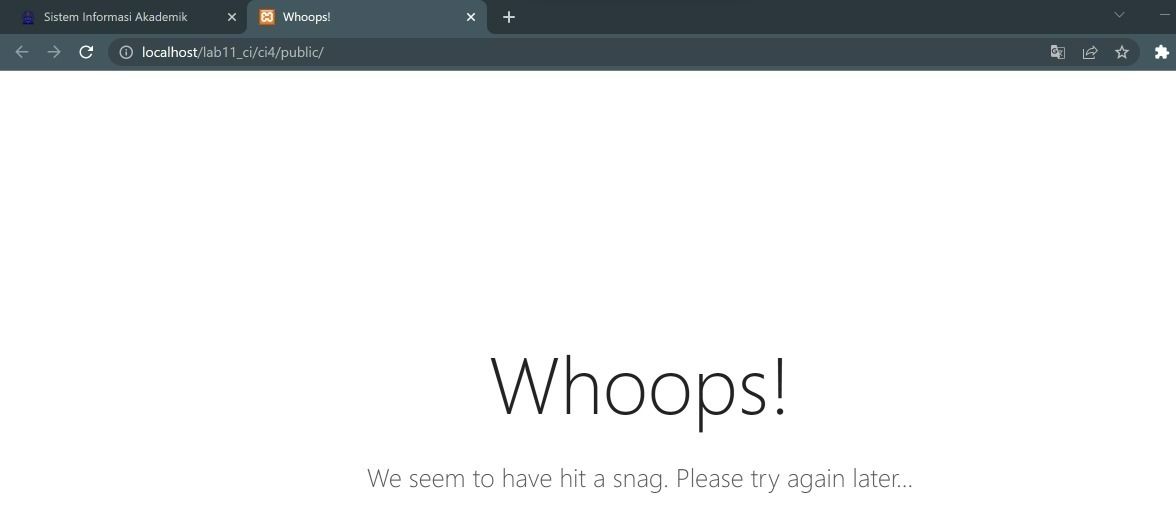Click the large Whoops! heading
Image resolution: width=1176 pixels, height=527 pixels.
coord(639,387)
